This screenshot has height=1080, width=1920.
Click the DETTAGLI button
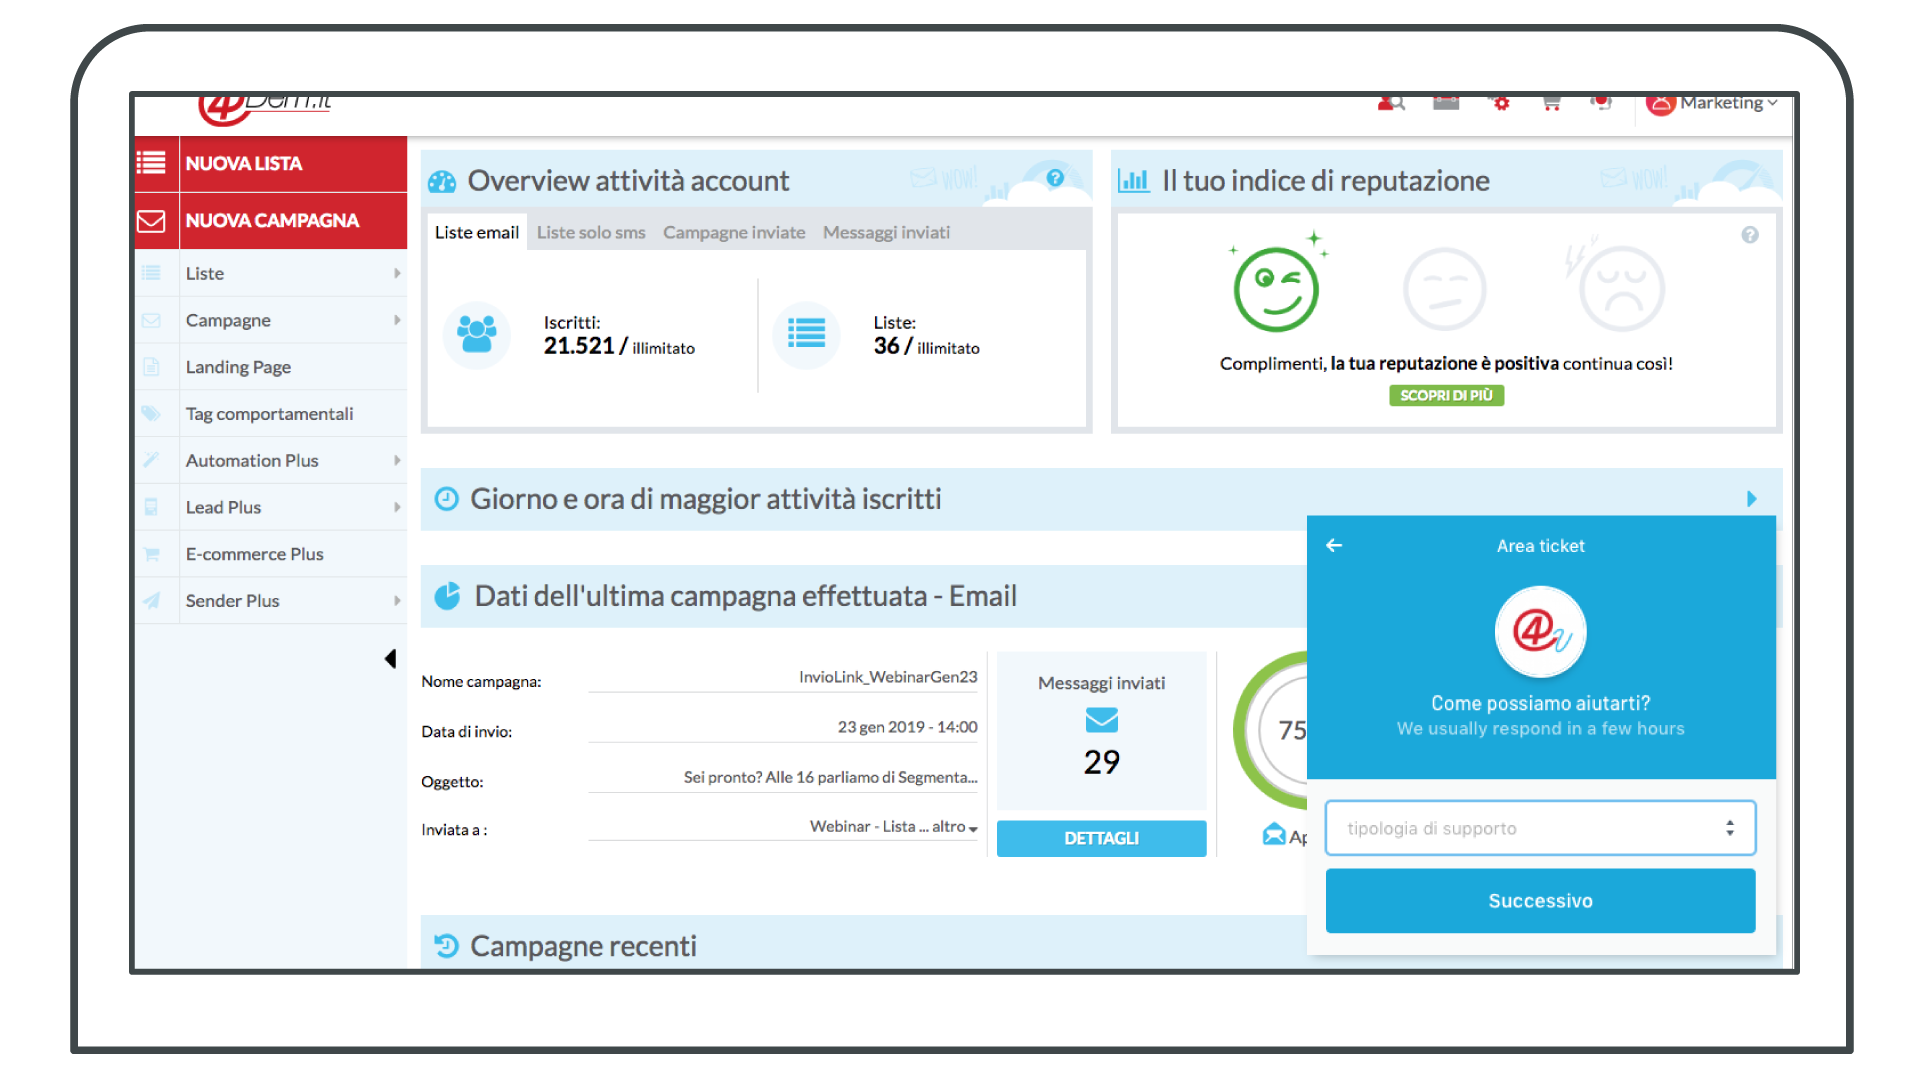coord(1102,837)
